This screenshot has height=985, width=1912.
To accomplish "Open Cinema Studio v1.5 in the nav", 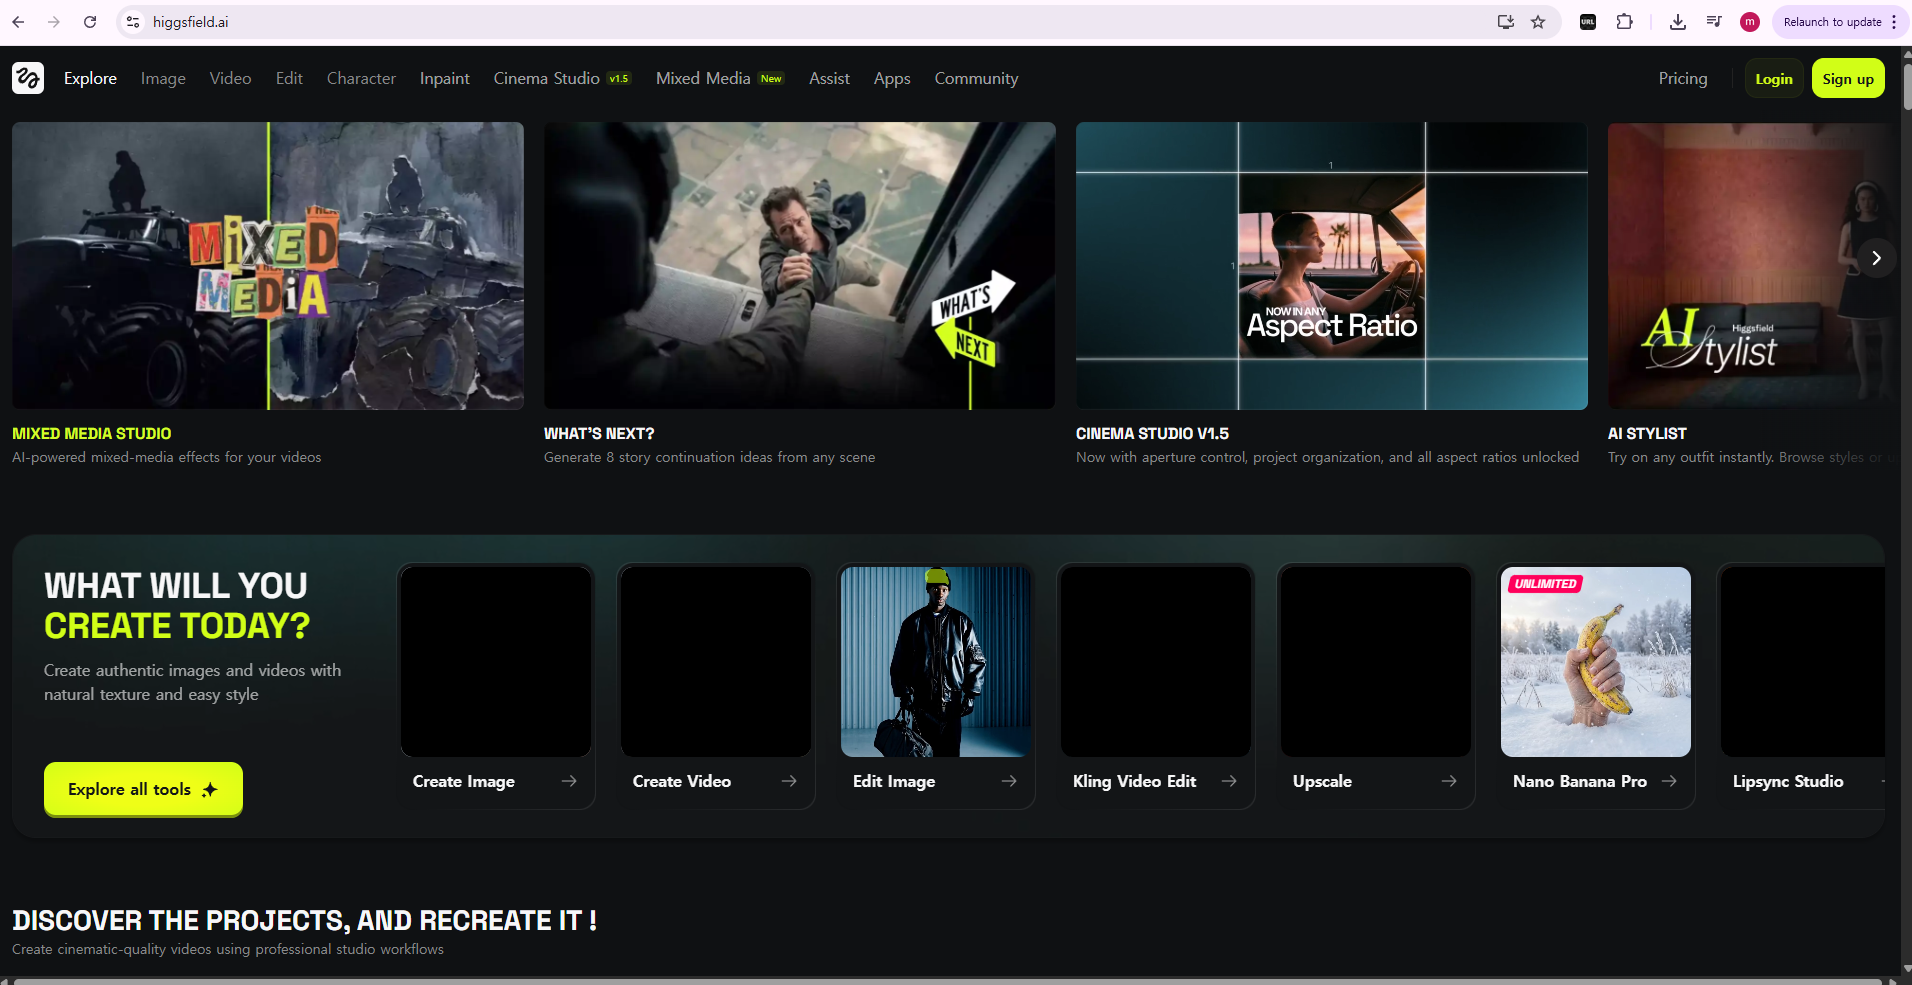I will coord(562,78).
